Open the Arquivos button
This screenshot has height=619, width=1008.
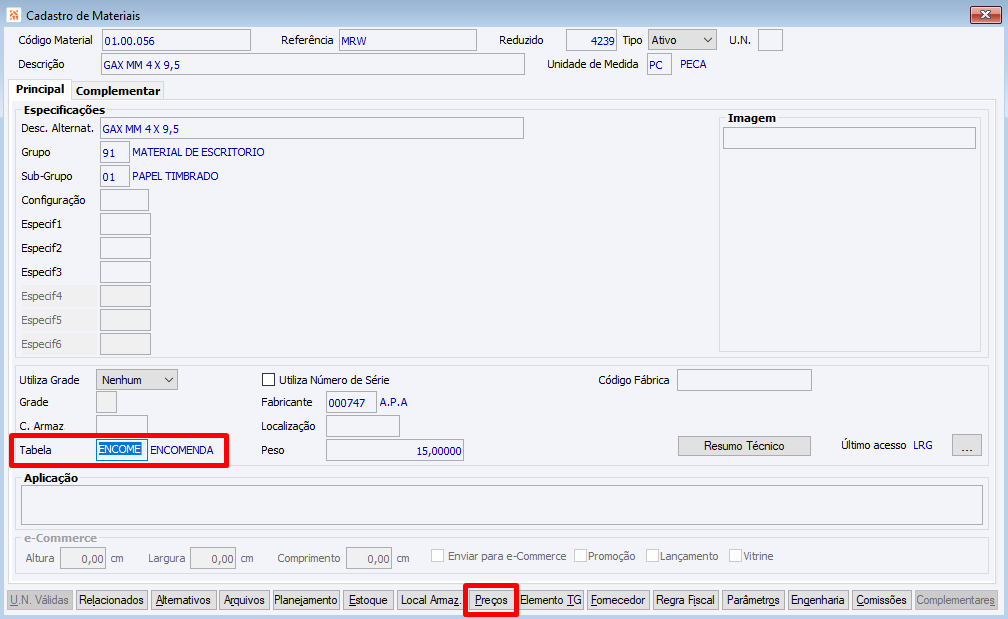click(x=244, y=600)
